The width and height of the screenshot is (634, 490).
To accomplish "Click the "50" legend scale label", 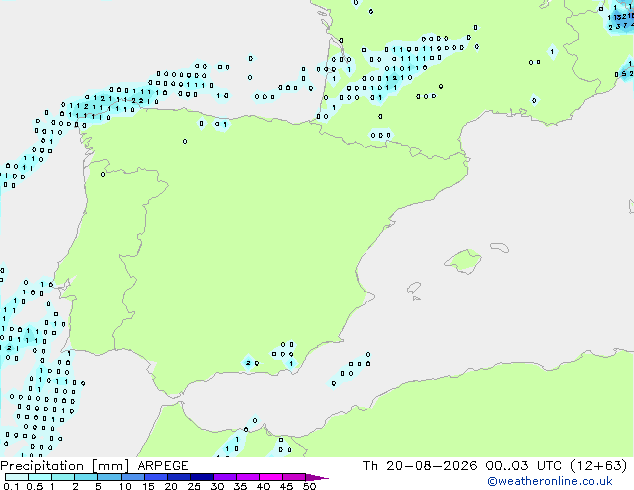I will point(309,486).
